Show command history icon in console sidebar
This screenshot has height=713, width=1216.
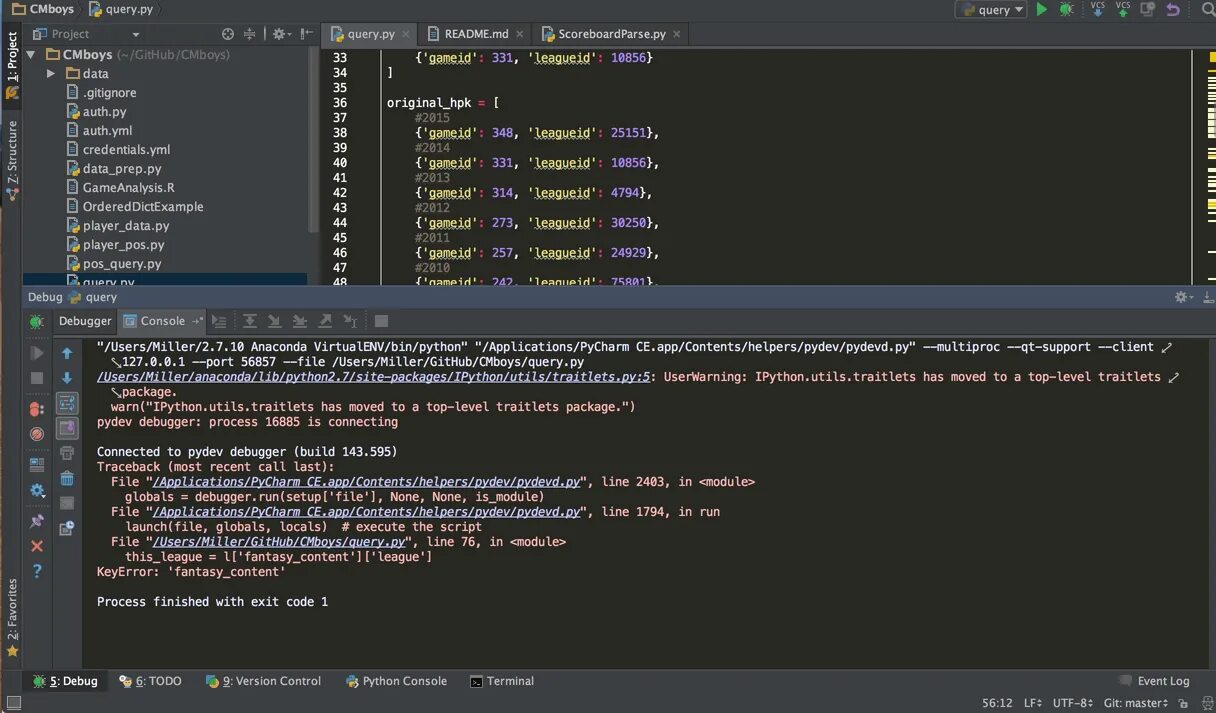coord(67,528)
